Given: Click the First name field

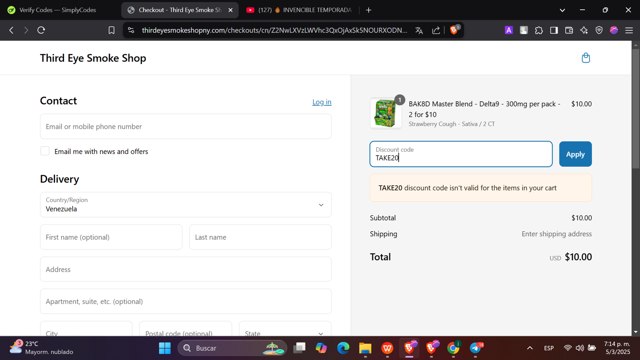Looking at the screenshot, I should click(111, 237).
